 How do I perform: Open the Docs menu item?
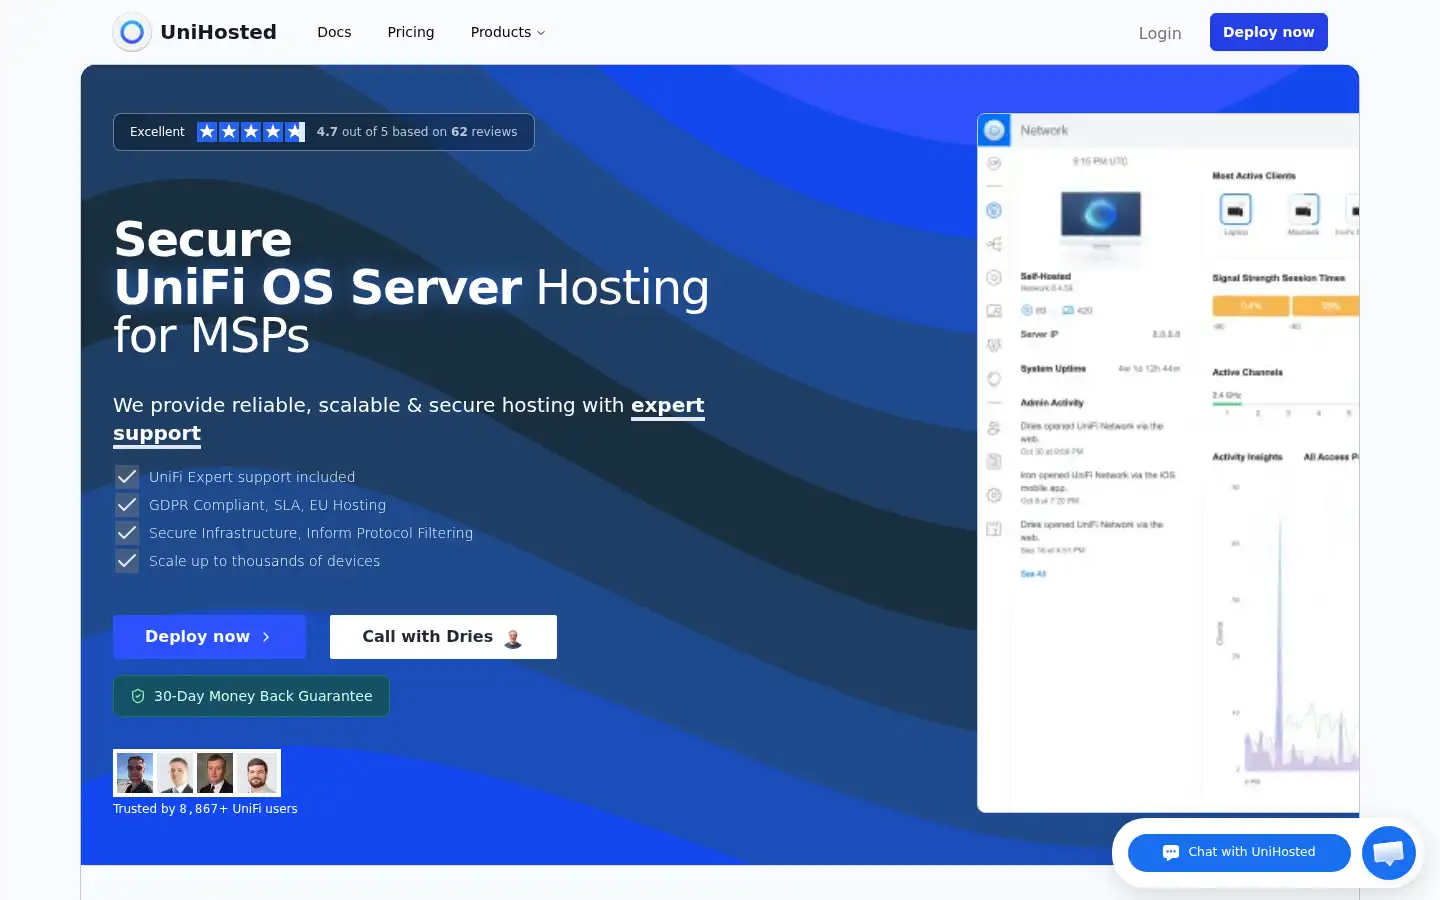[x=334, y=32]
